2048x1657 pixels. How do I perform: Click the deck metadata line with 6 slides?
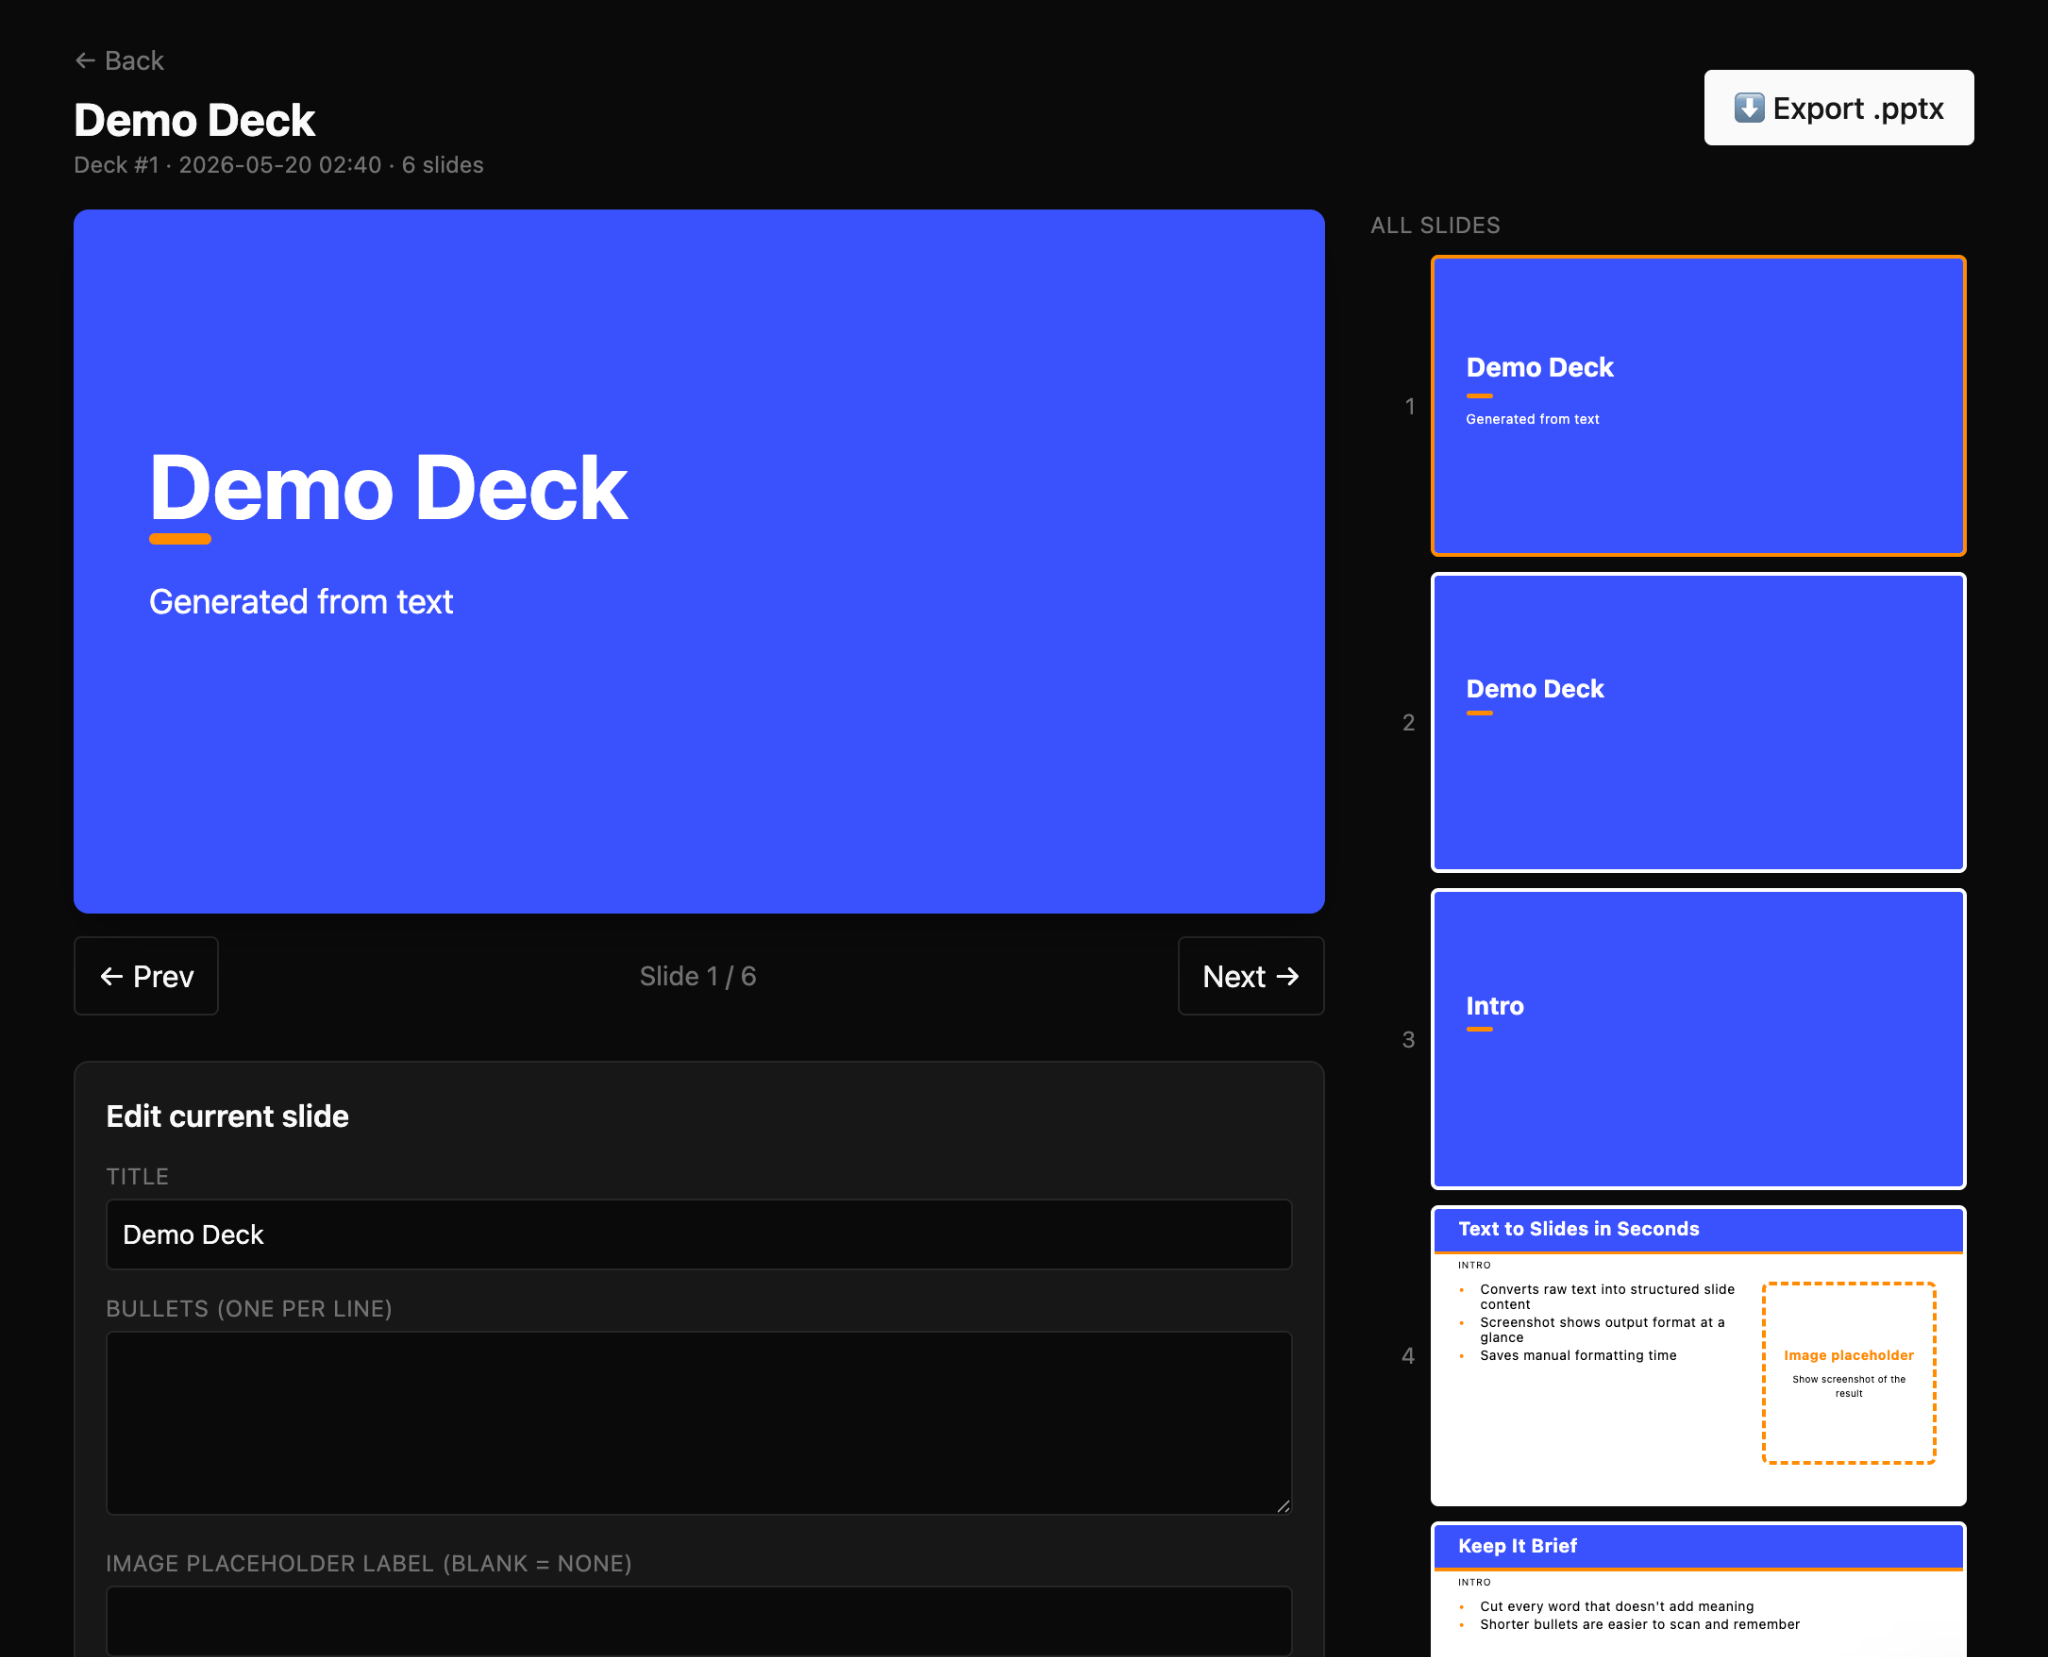click(x=279, y=165)
